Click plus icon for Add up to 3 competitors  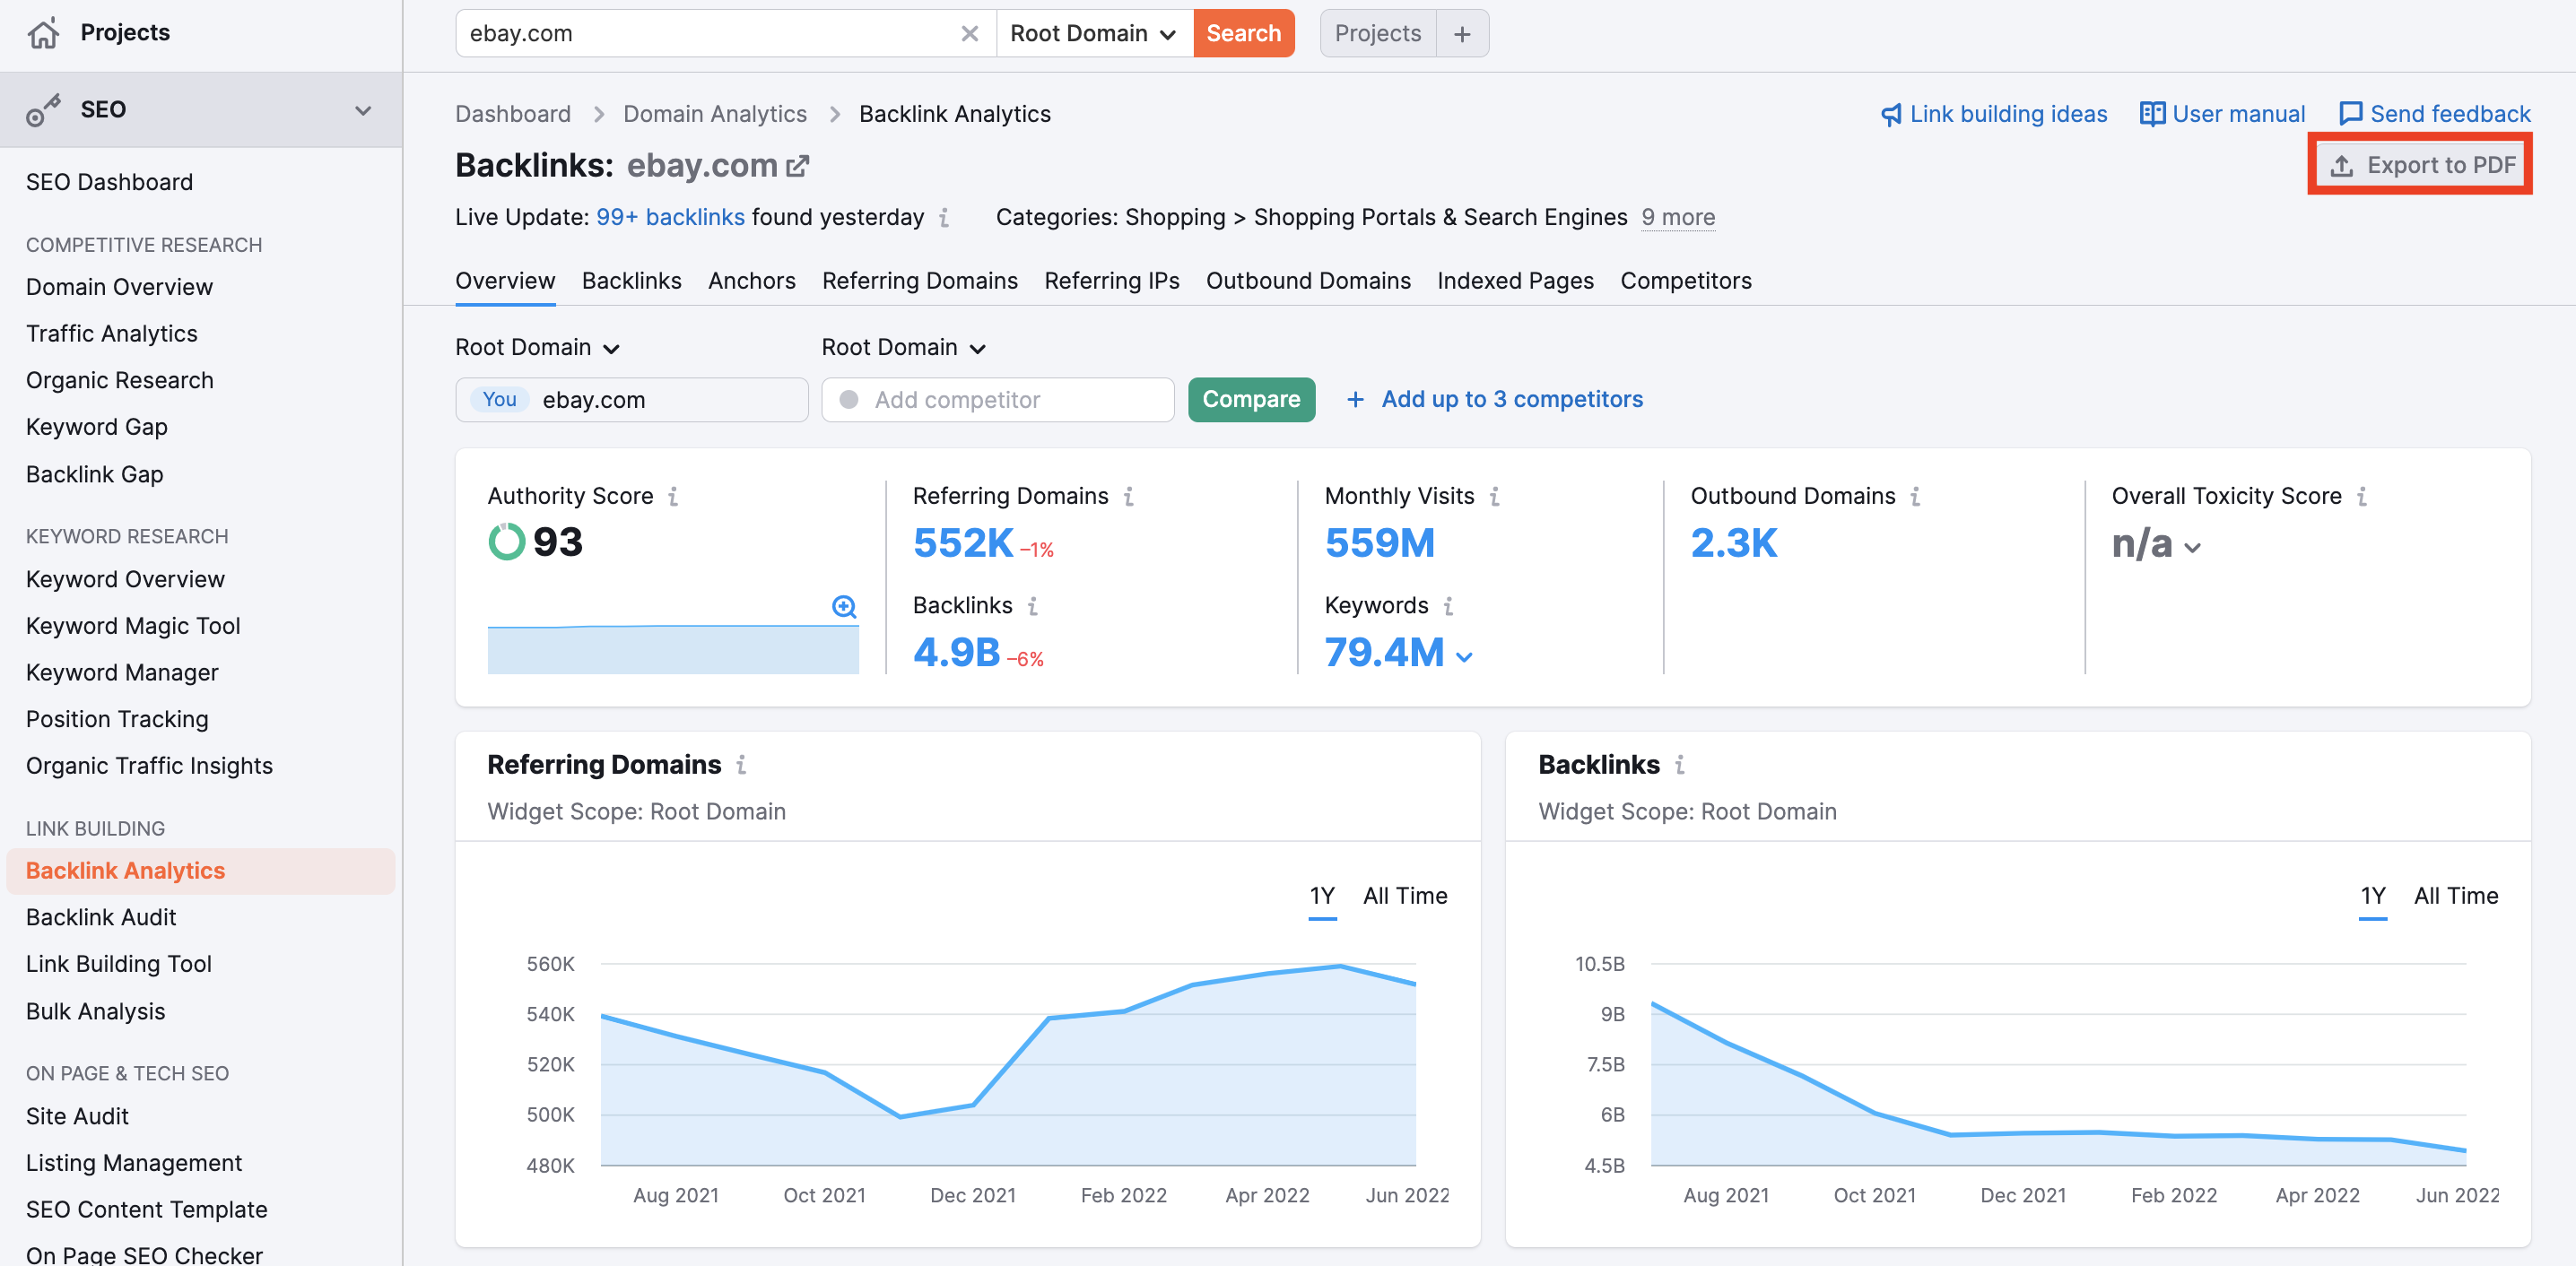tap(1355, 400)
